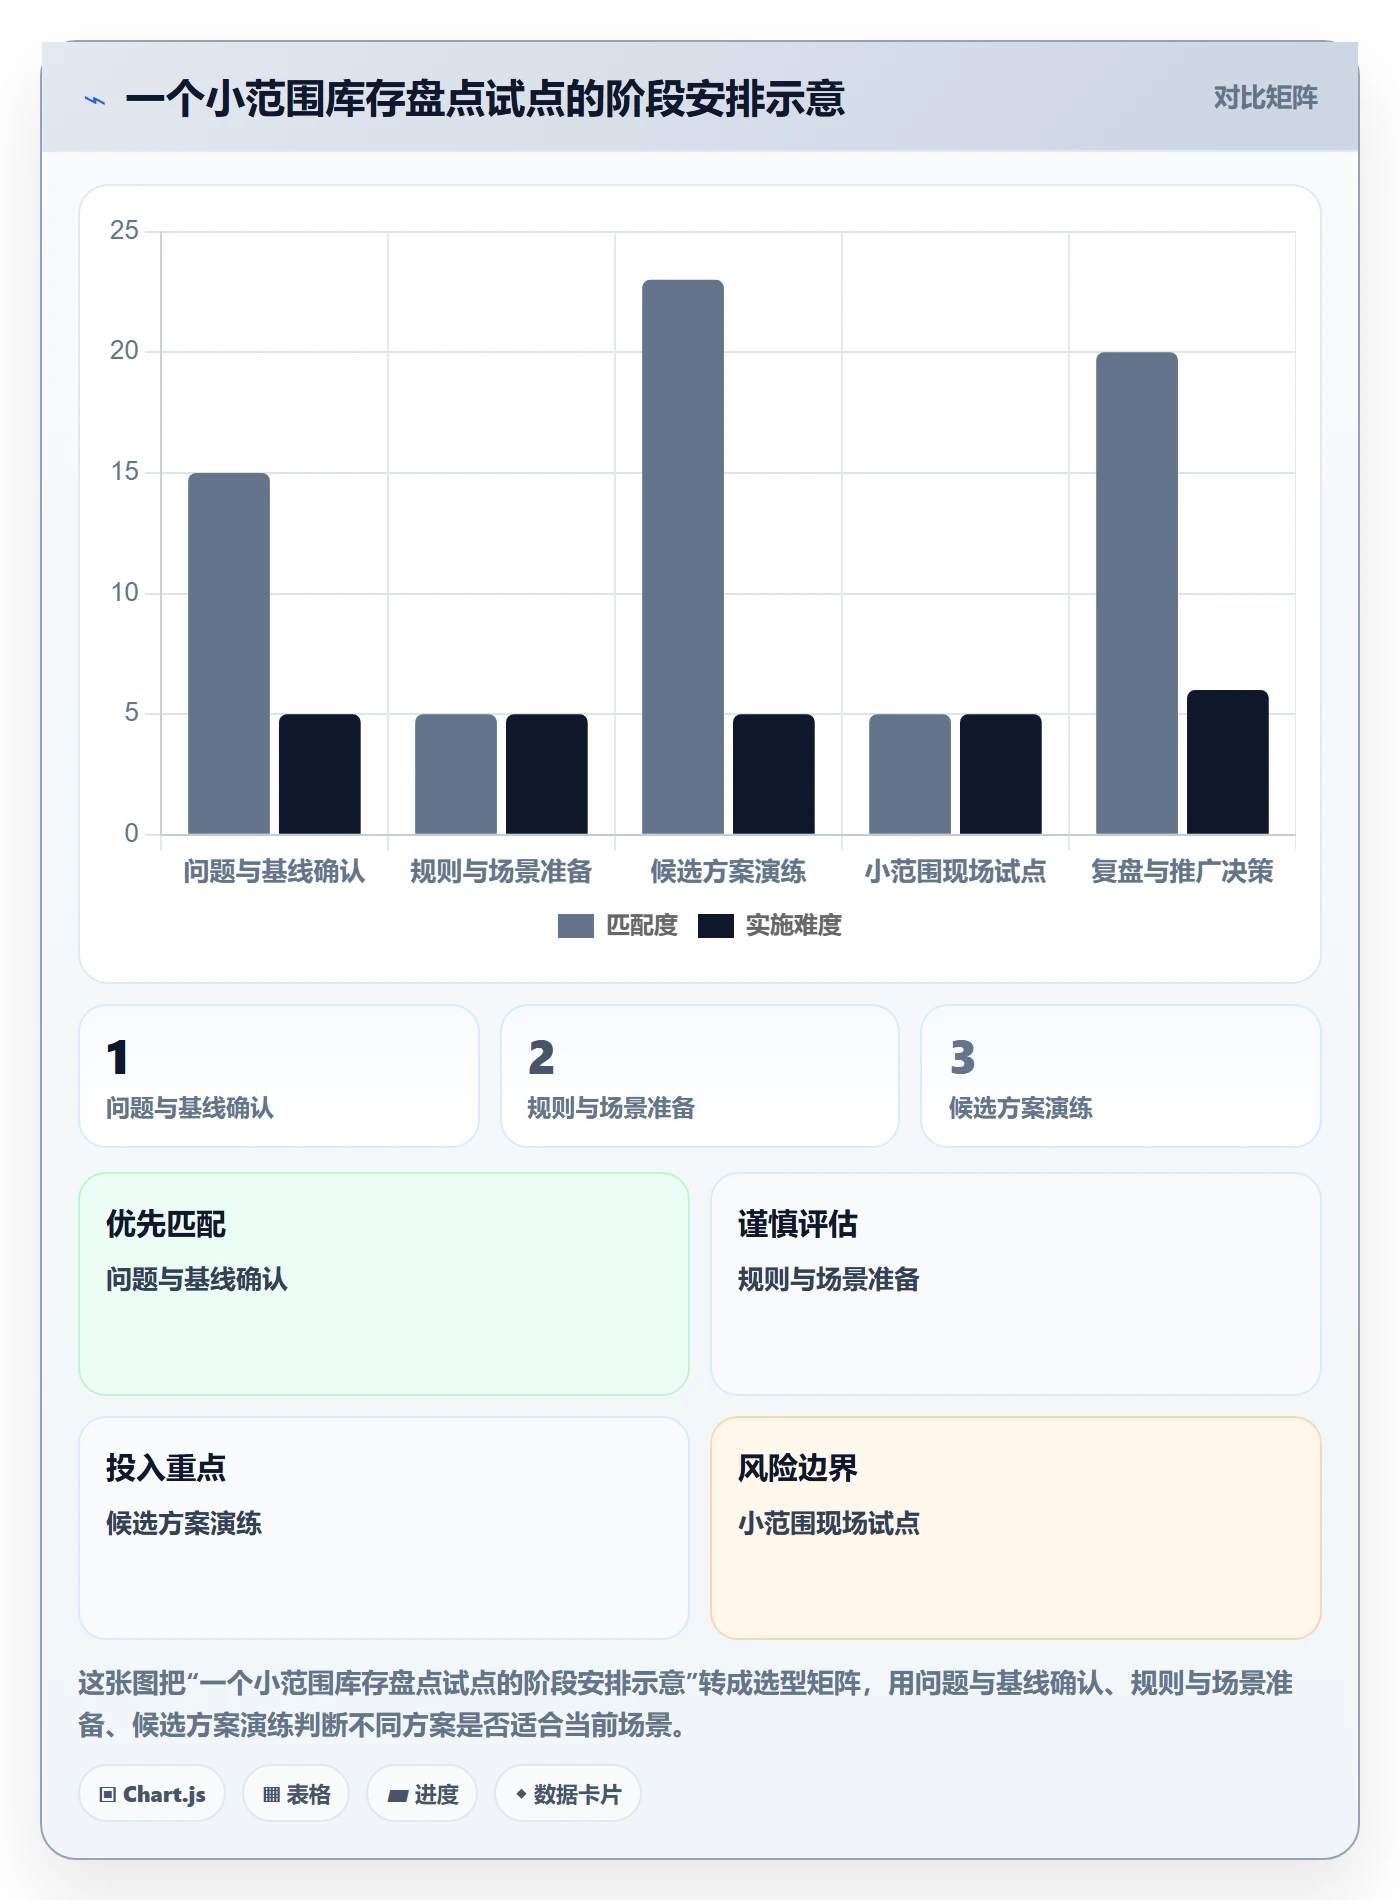Click the y-axis value 25
Image resolution: width=1400 pixels, height=1900 pixels.
click(x=124, y=231)
